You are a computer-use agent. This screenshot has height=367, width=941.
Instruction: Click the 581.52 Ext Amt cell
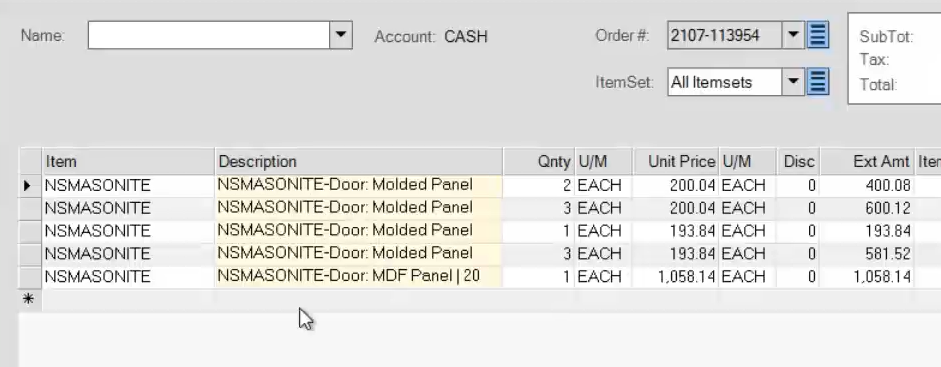(867, 254)
